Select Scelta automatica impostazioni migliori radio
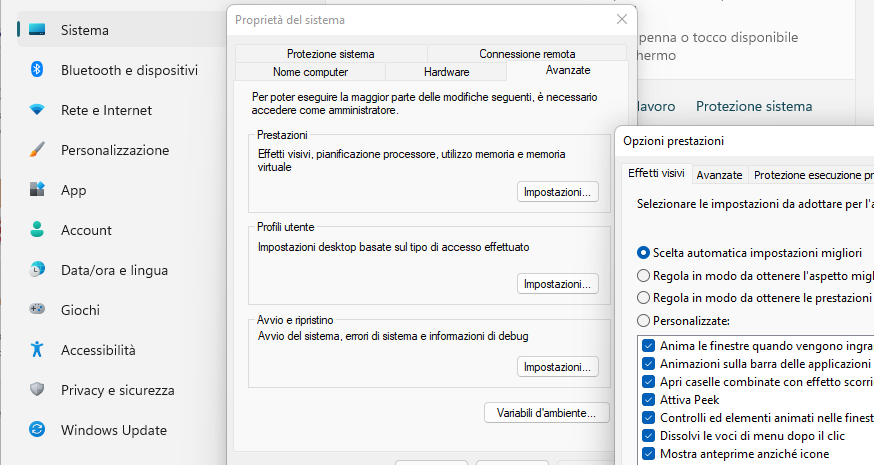The image size is (874, 465). click(643, 253)
